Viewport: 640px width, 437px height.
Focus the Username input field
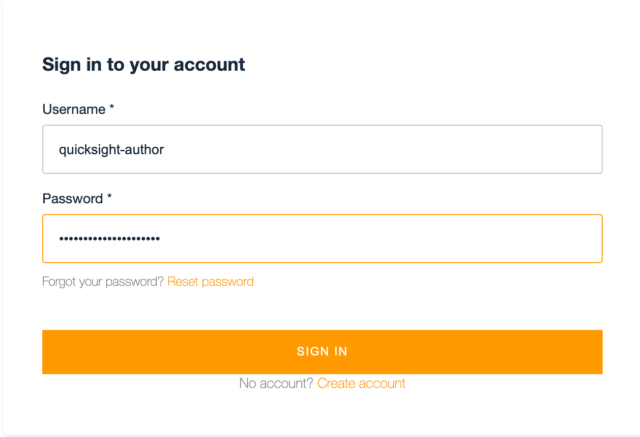coord(322,149)
